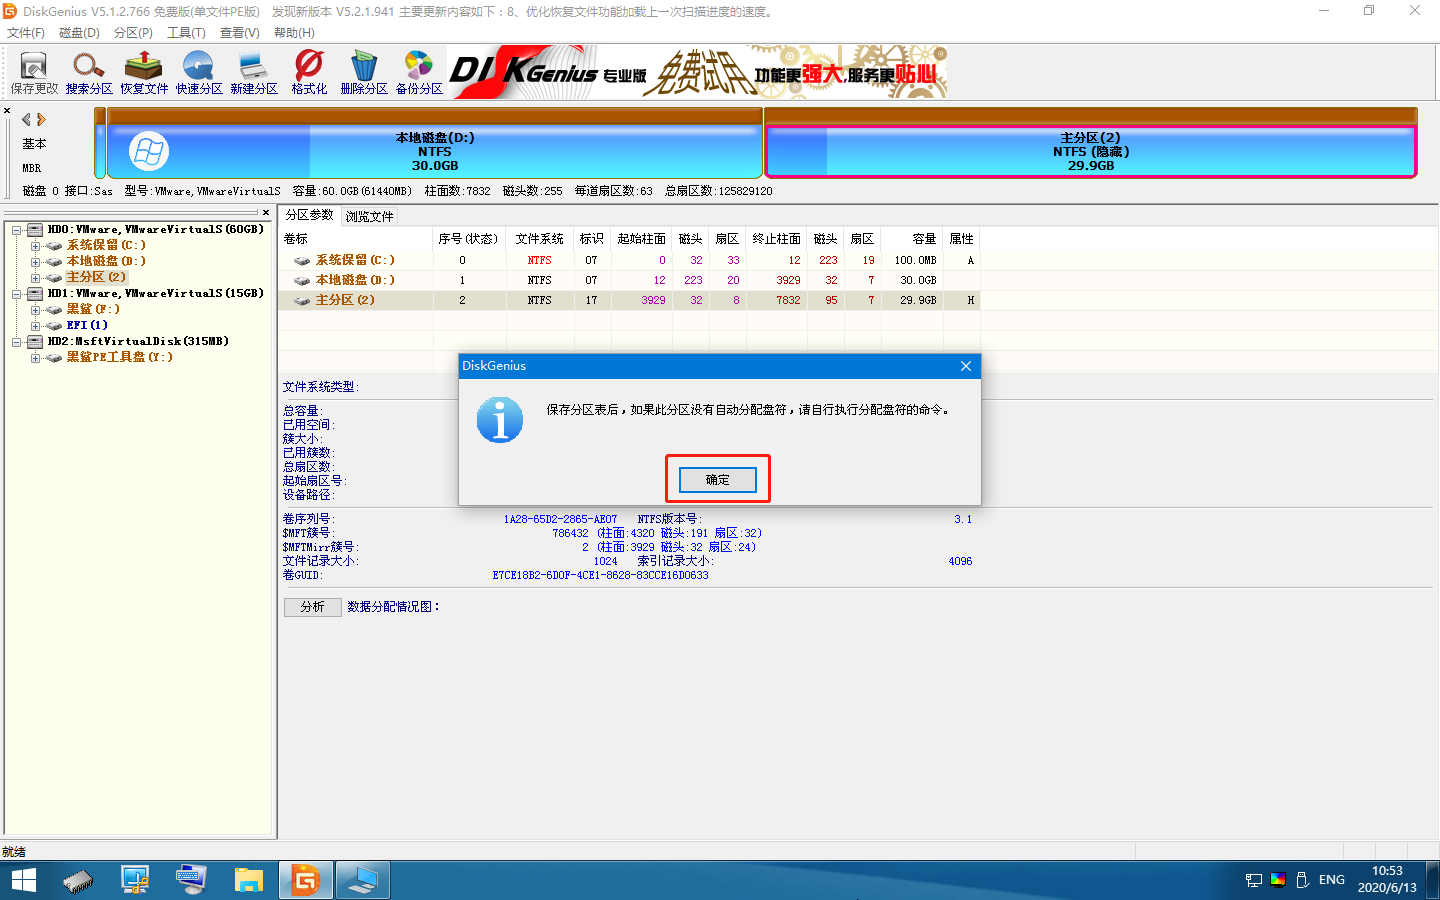Expand the 系统保留 (C:) tree node
1440x900 pixels.
[x=35, y=246]
